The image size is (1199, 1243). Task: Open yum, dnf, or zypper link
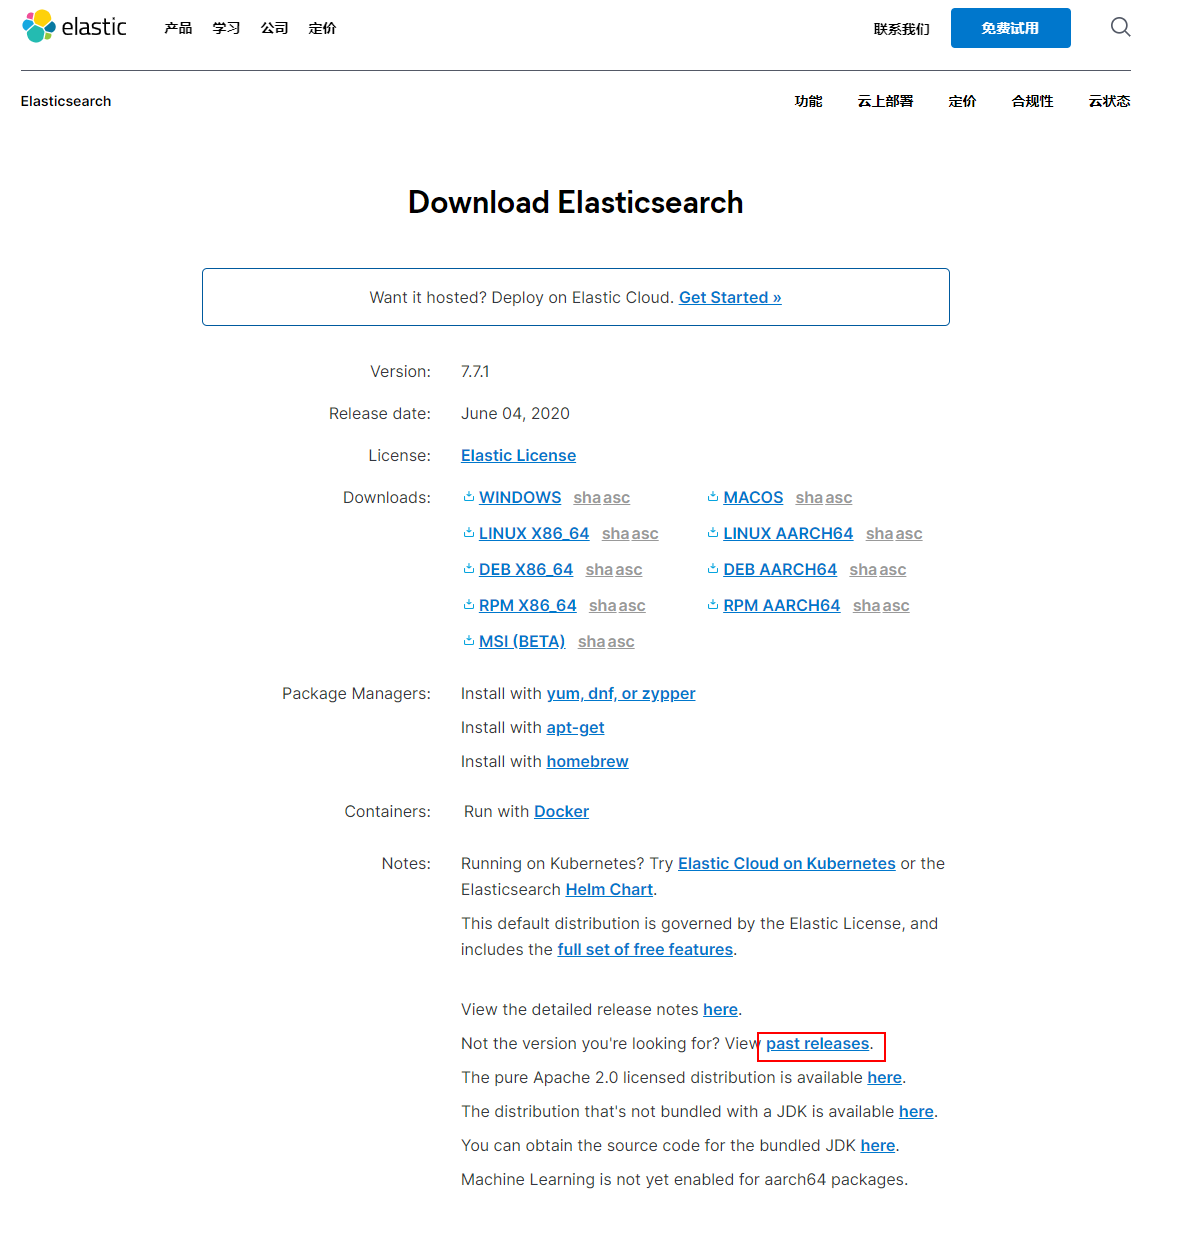click(621, 693)
